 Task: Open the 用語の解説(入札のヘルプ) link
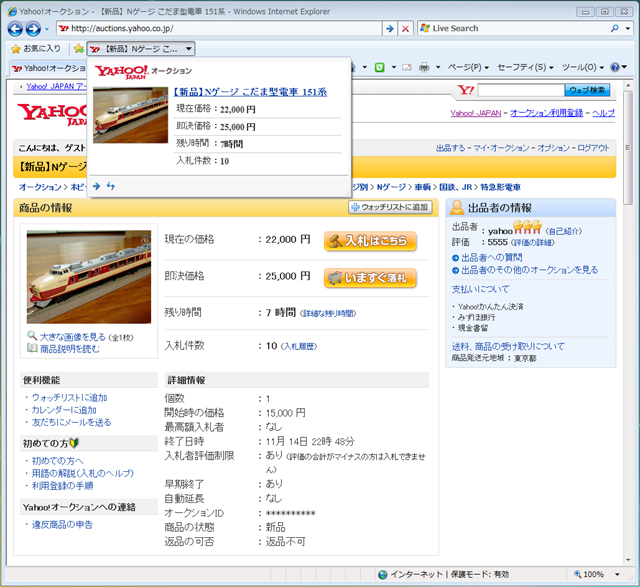click(x=82, y=473)
